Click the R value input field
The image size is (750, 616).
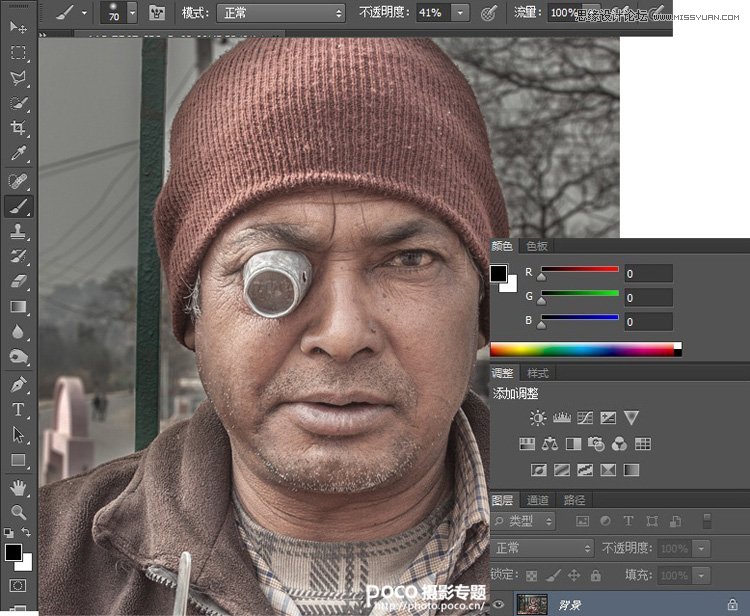pos(648,273)
